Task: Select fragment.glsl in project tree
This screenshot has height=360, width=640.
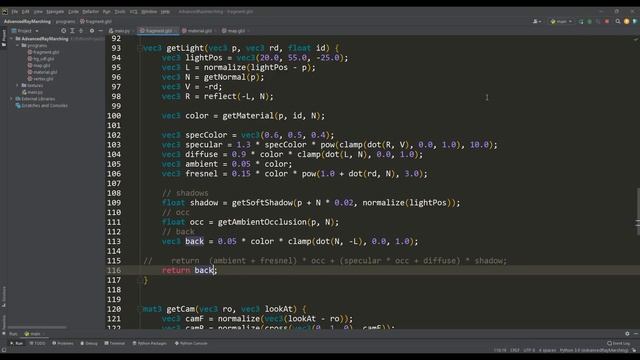Action: (x=43, y=52)
